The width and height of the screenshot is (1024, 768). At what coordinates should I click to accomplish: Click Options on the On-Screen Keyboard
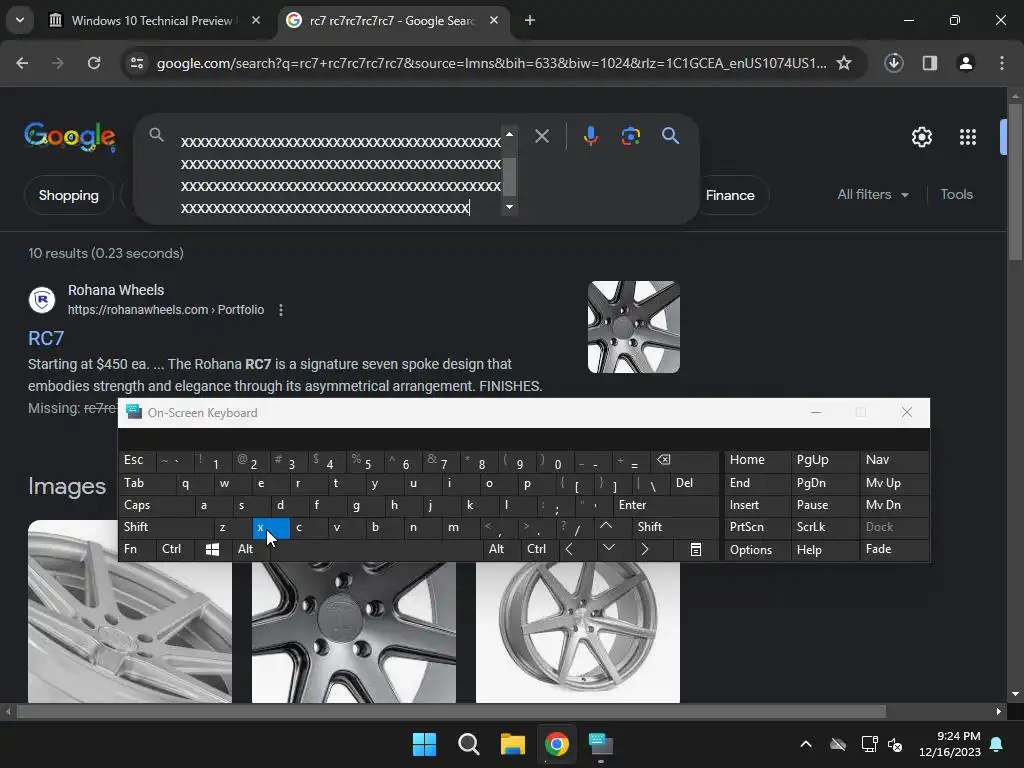757,550
